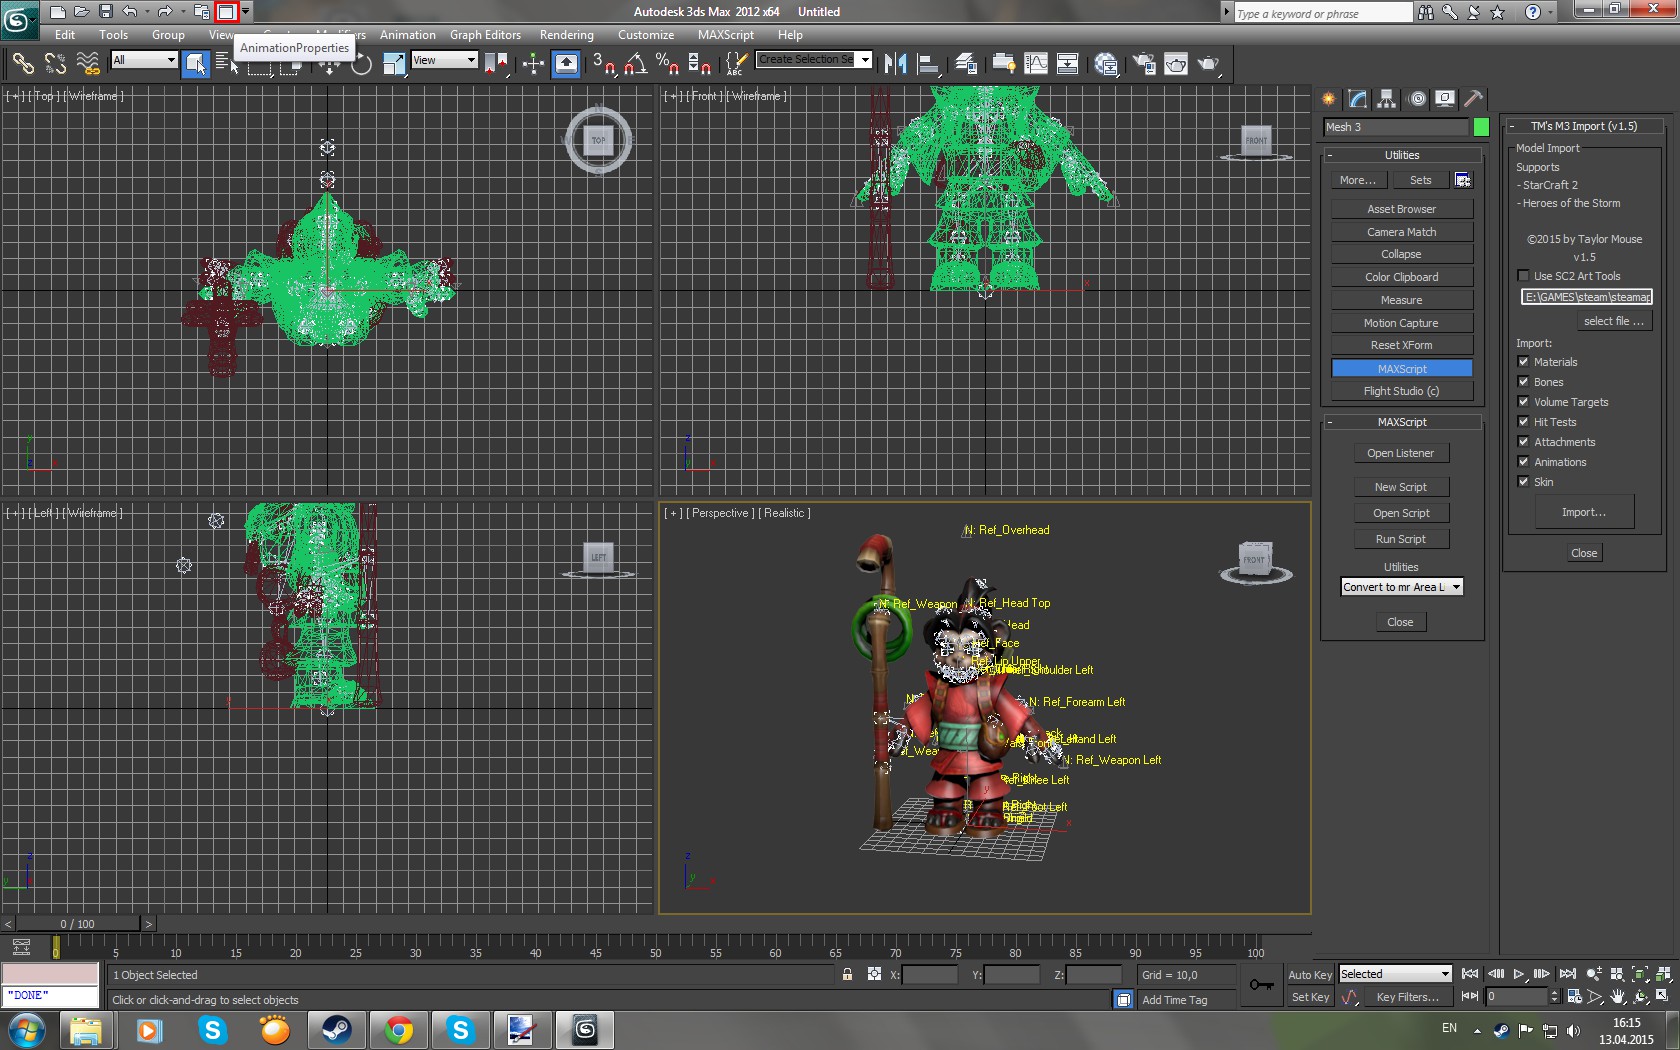Open the Mirror tool

895,64
